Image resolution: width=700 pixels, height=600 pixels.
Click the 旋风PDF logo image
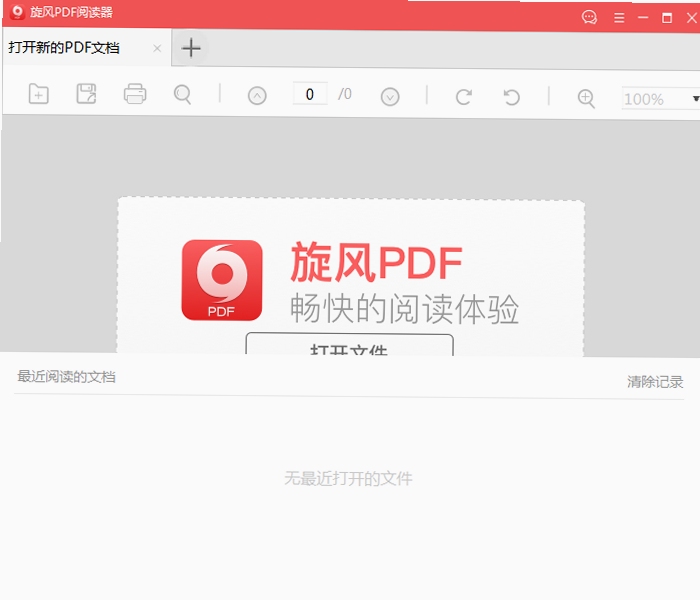pyautogui.click(x=222, y=280)
